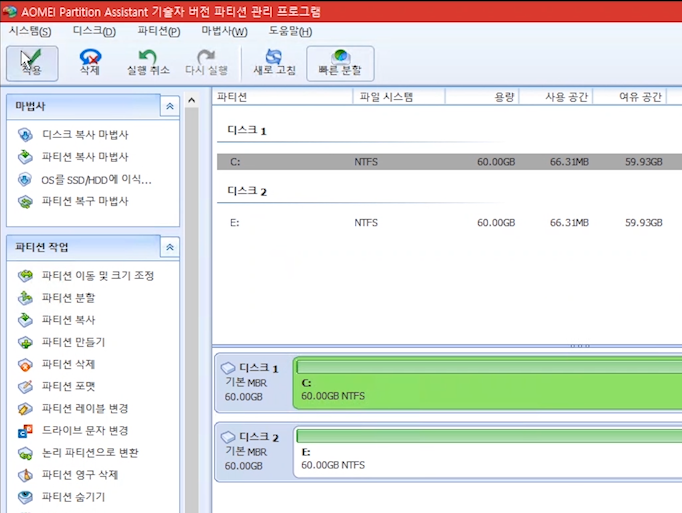Click the 삭제 (Discard) toolbar icon
The height and width of the screenshot is (513, 682).
coord(90,62)
